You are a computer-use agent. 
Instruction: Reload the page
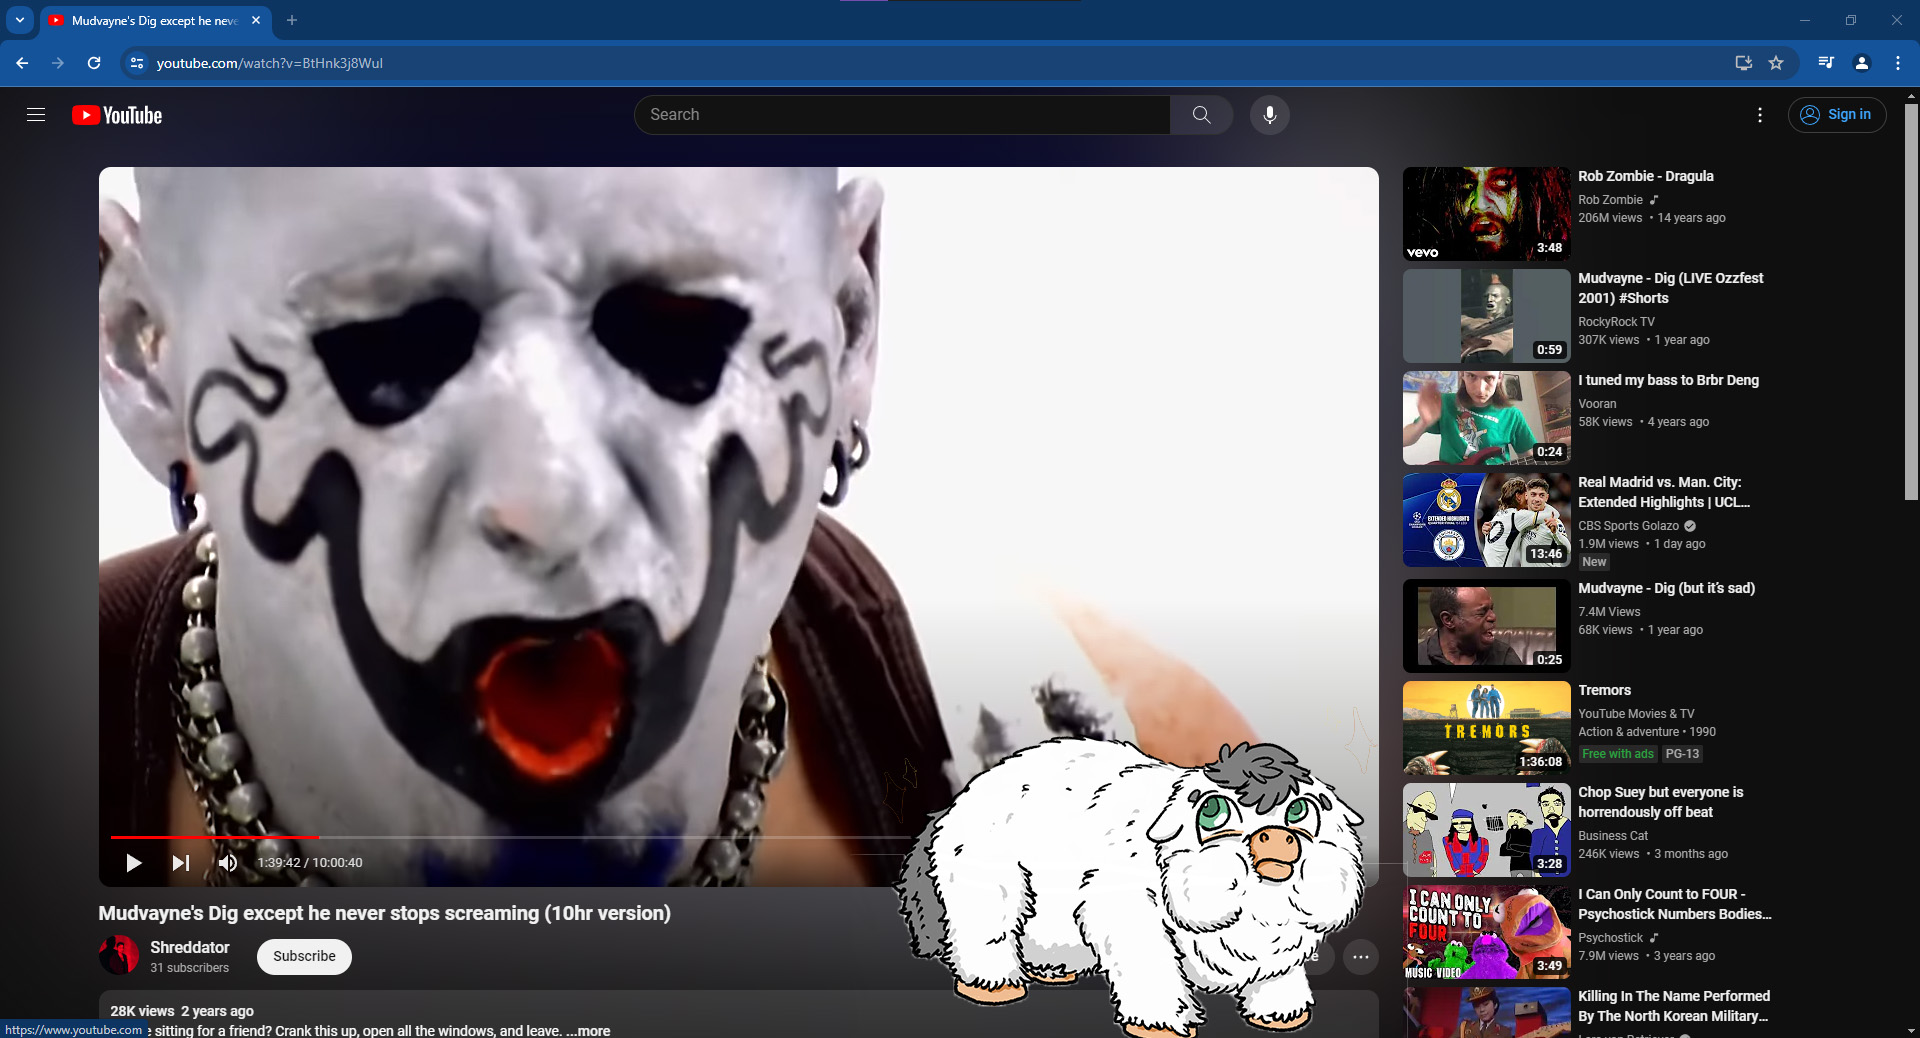coord(94,63)
